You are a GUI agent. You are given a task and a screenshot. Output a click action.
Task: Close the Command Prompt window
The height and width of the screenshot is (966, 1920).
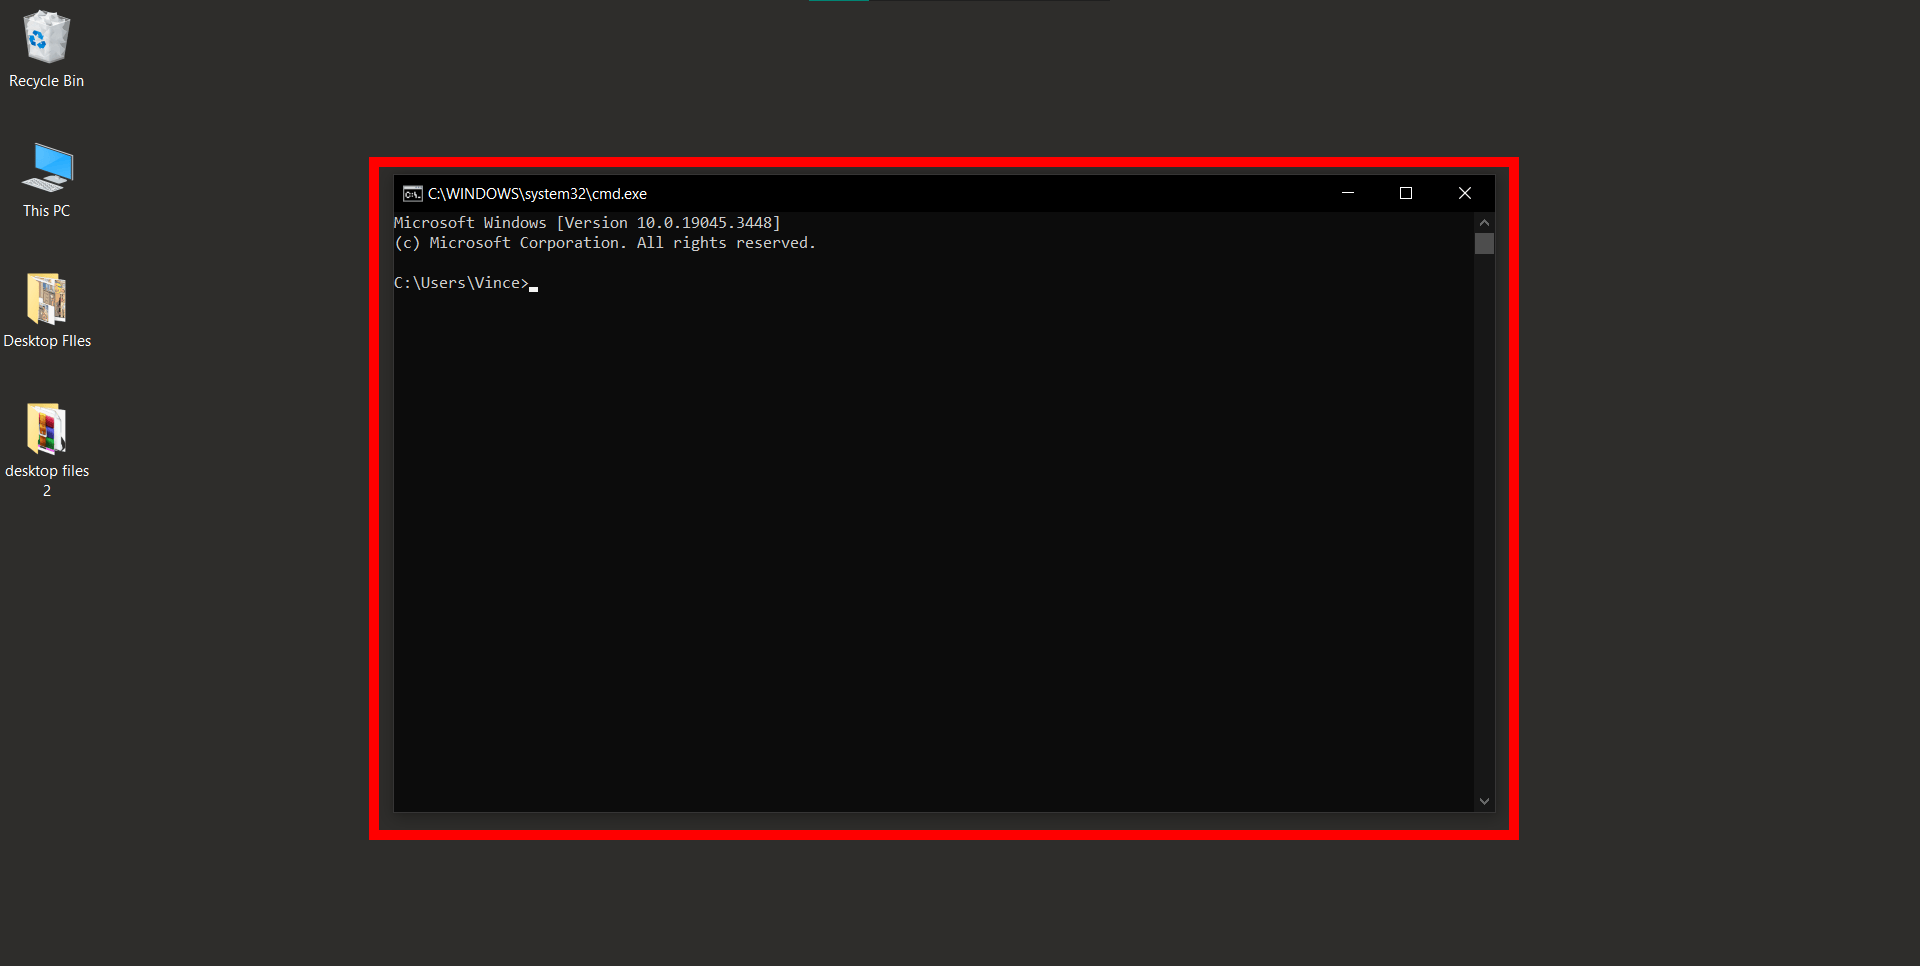(x=1465, y=193)
